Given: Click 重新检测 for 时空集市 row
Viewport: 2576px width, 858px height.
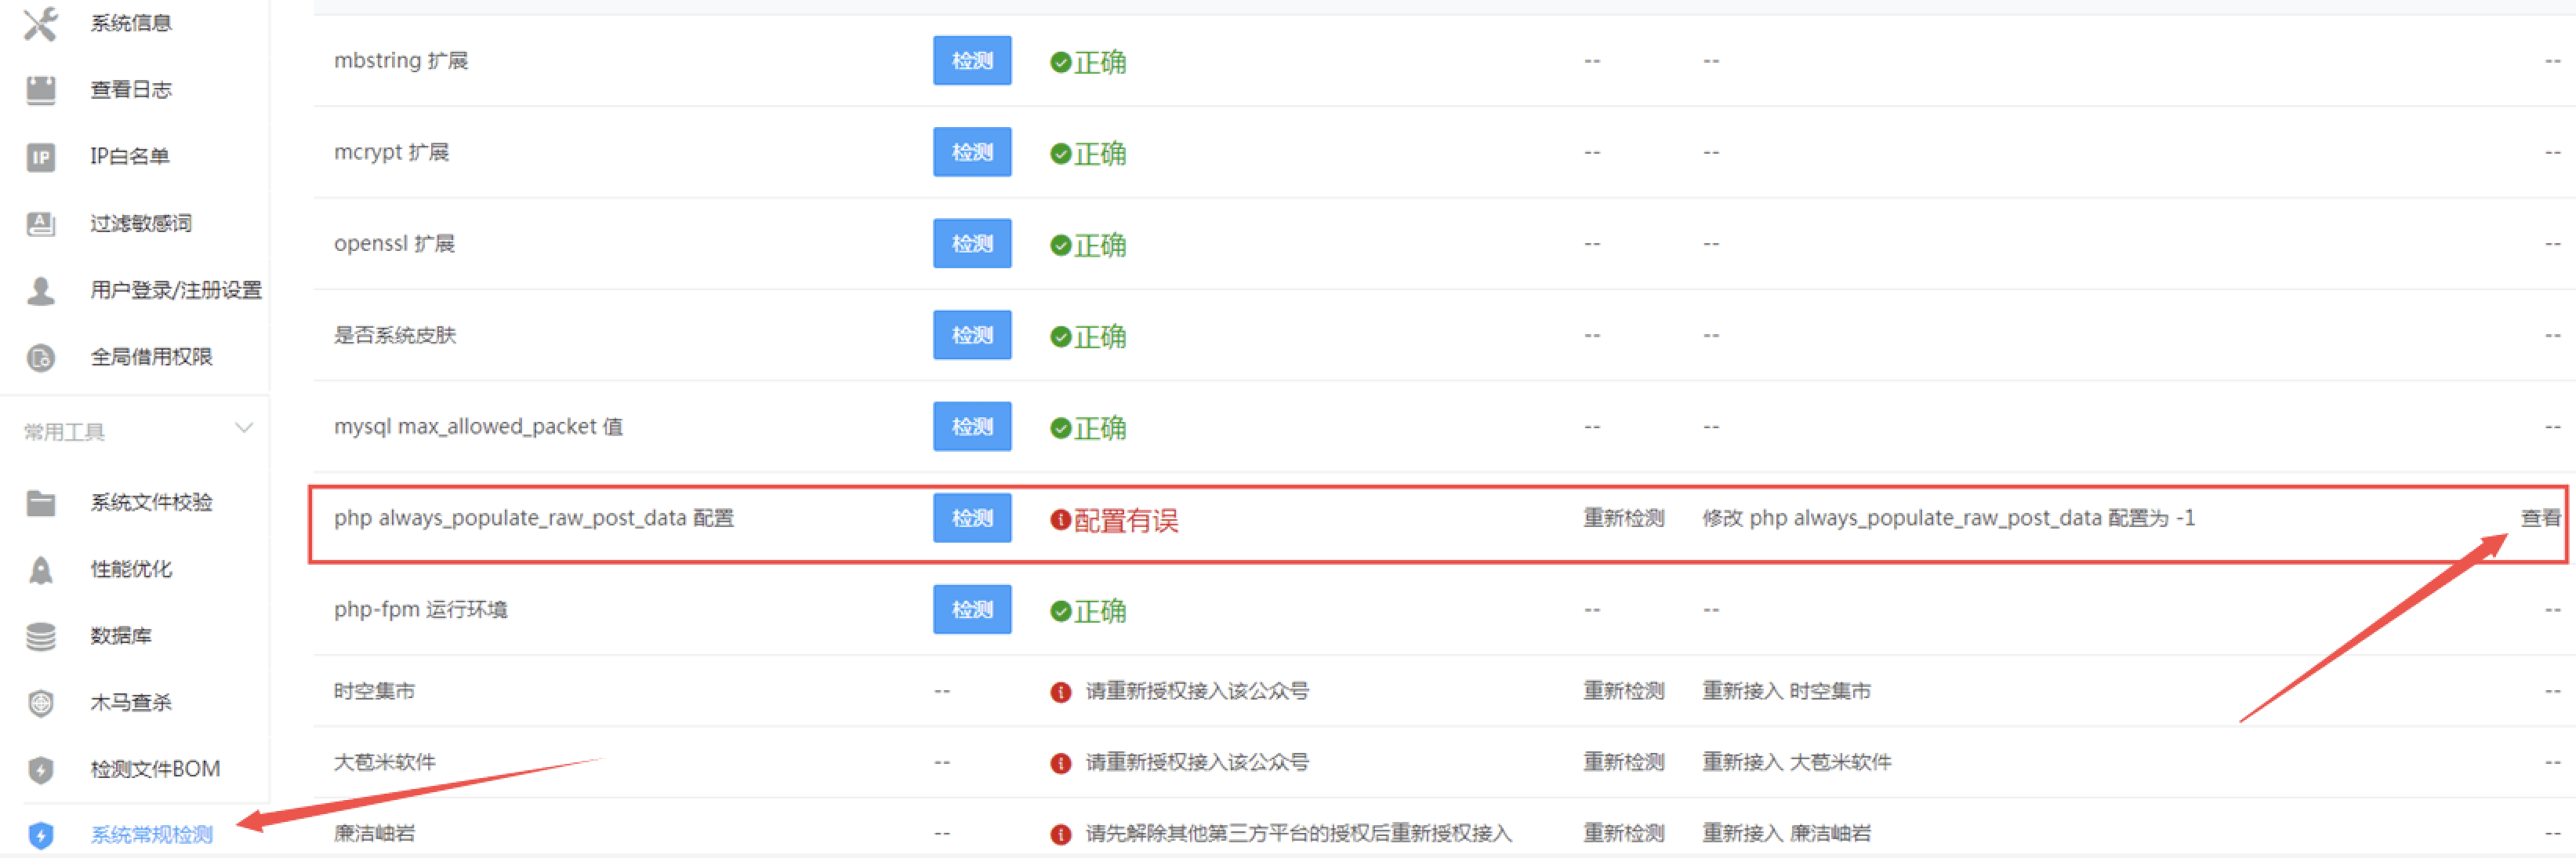Looking at the screenshot, I should pos(1623,691).
